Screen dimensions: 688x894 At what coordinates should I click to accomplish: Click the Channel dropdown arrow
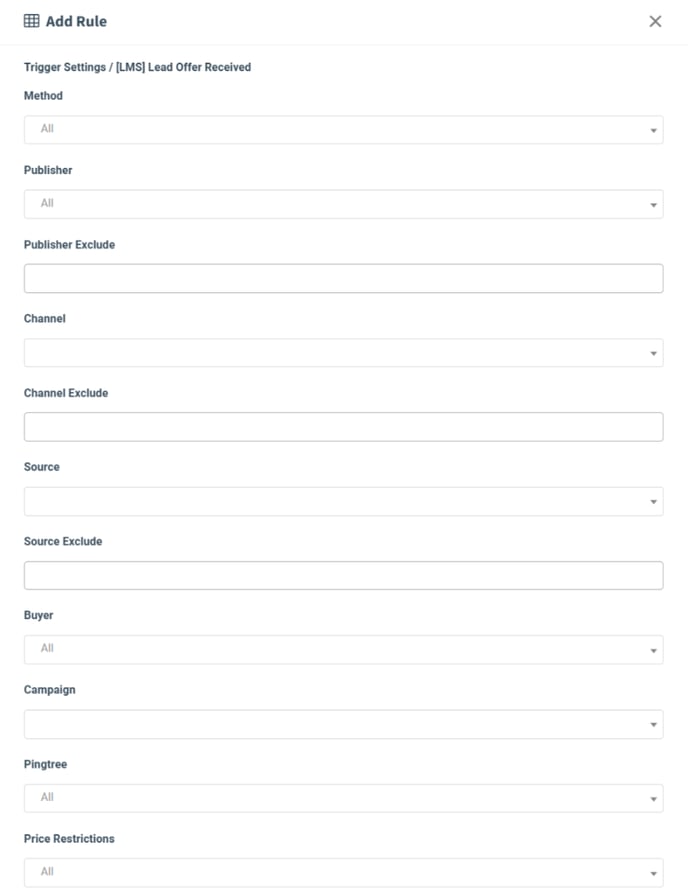[x=653, y=353]
